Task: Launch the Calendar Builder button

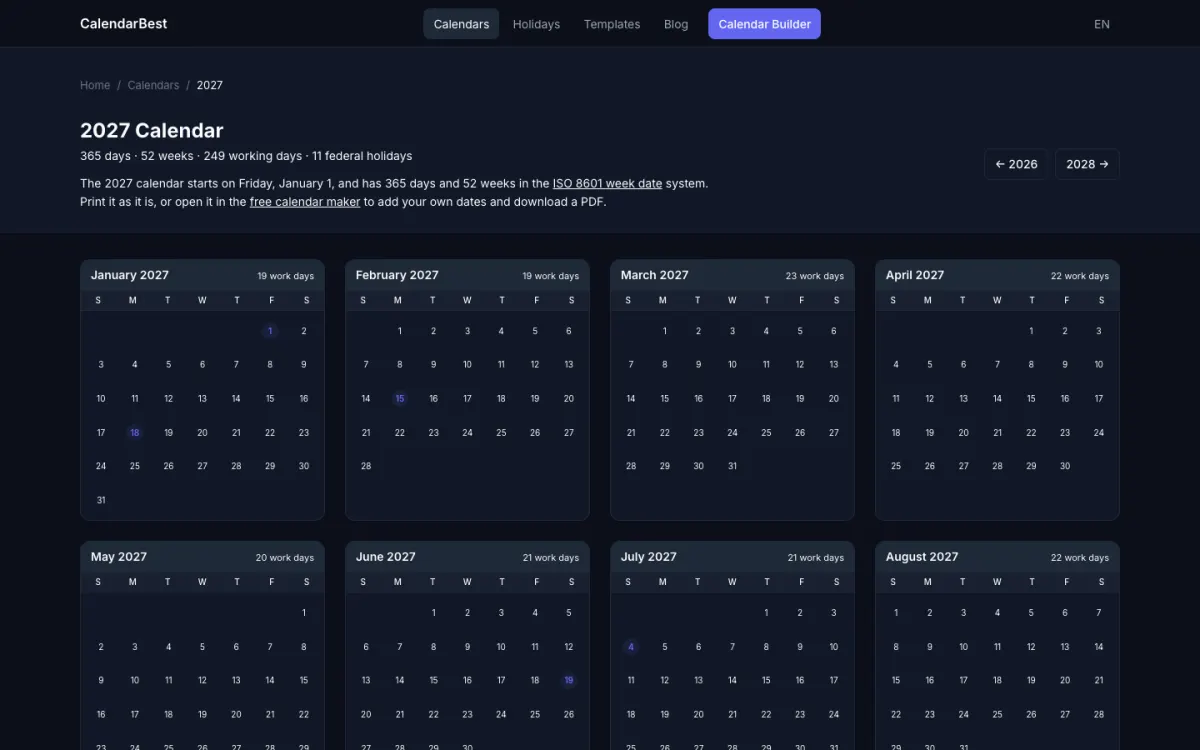Action: 765,24
